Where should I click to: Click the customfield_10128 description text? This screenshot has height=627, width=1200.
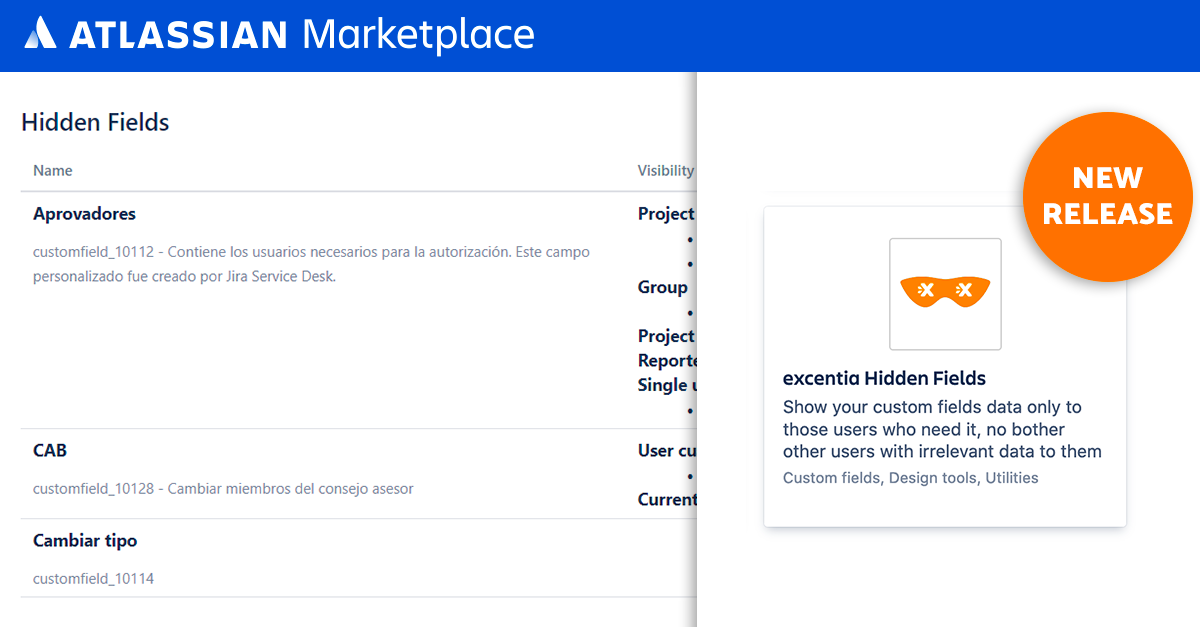[x=223, y=489]
